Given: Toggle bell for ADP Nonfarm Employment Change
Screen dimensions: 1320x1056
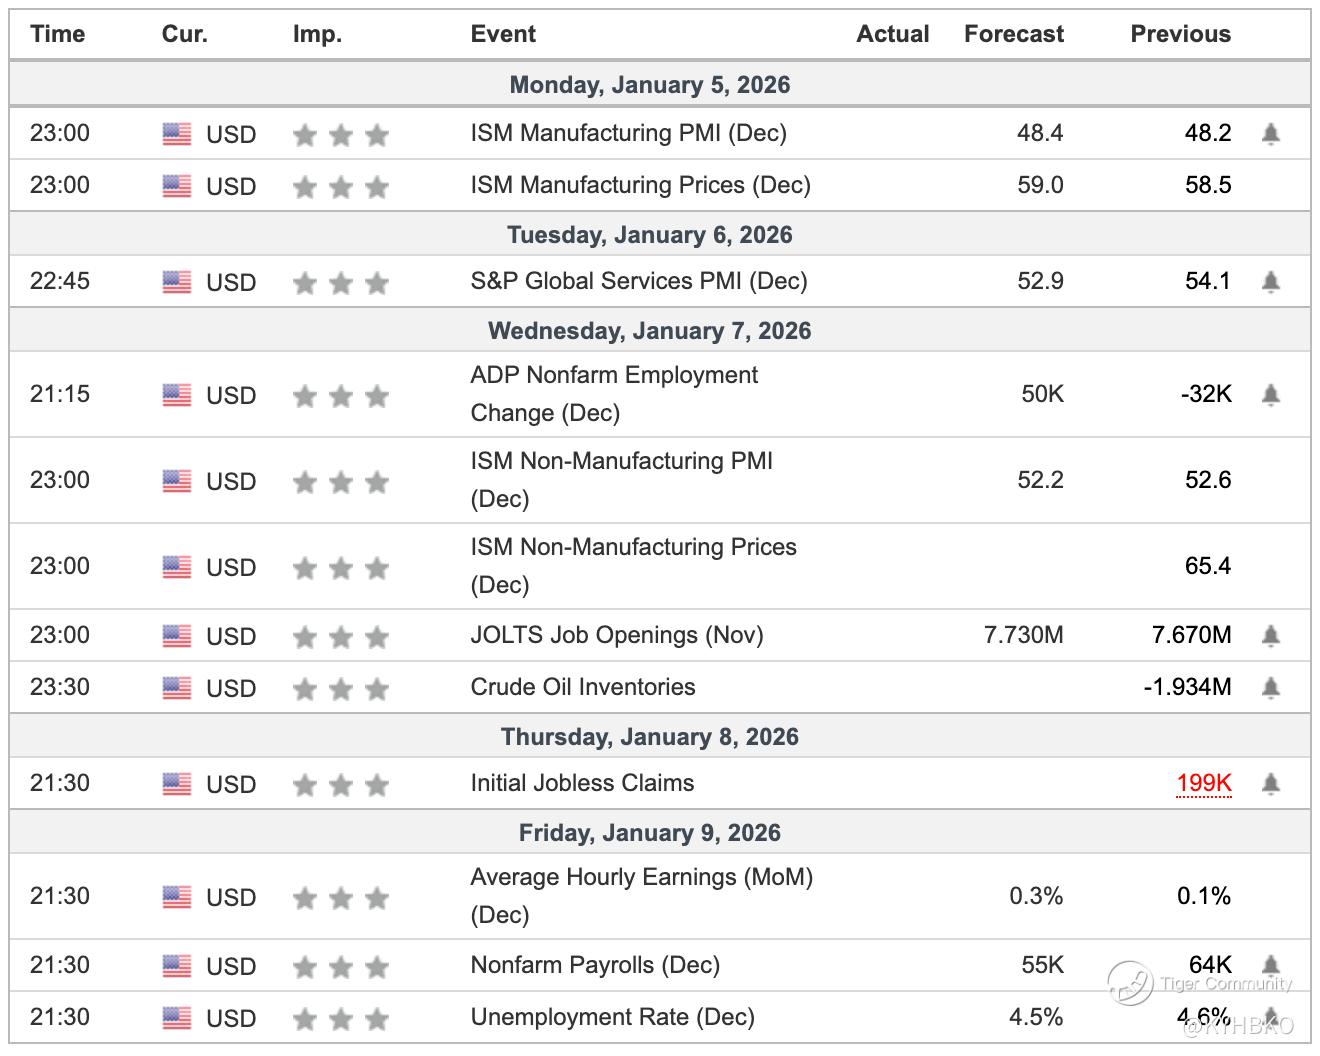Looking at the screenshot, I should pos(1270,394).
